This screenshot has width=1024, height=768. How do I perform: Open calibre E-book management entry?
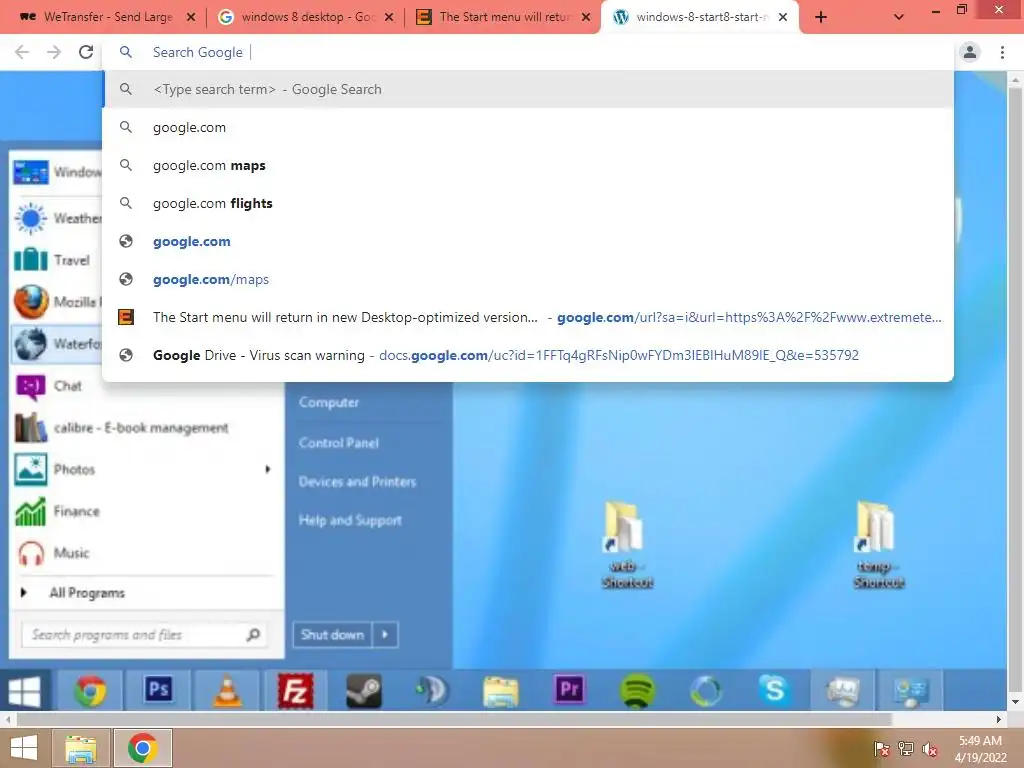143,428
